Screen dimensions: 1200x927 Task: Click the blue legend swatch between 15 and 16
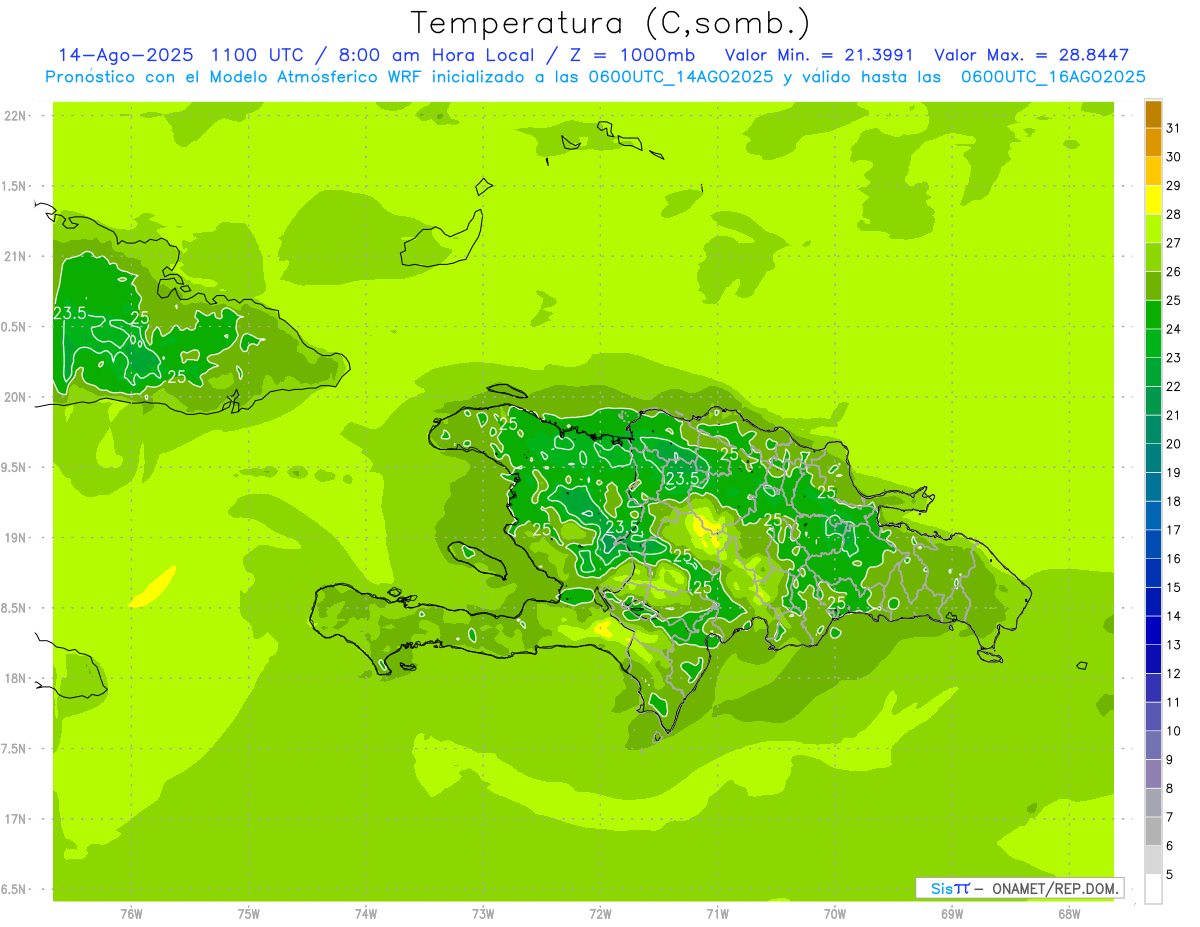pyautogui.click(x=1153, y=573)
